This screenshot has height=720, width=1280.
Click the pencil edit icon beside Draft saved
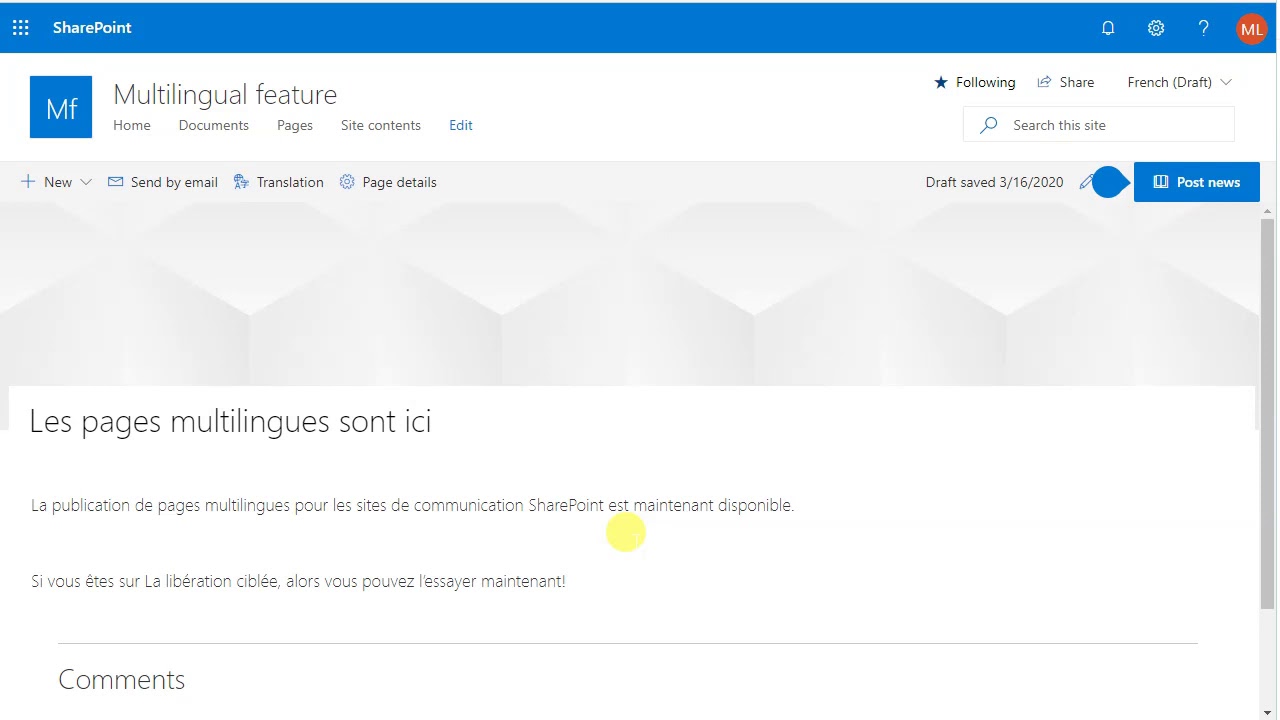(x=1086, y=182)
